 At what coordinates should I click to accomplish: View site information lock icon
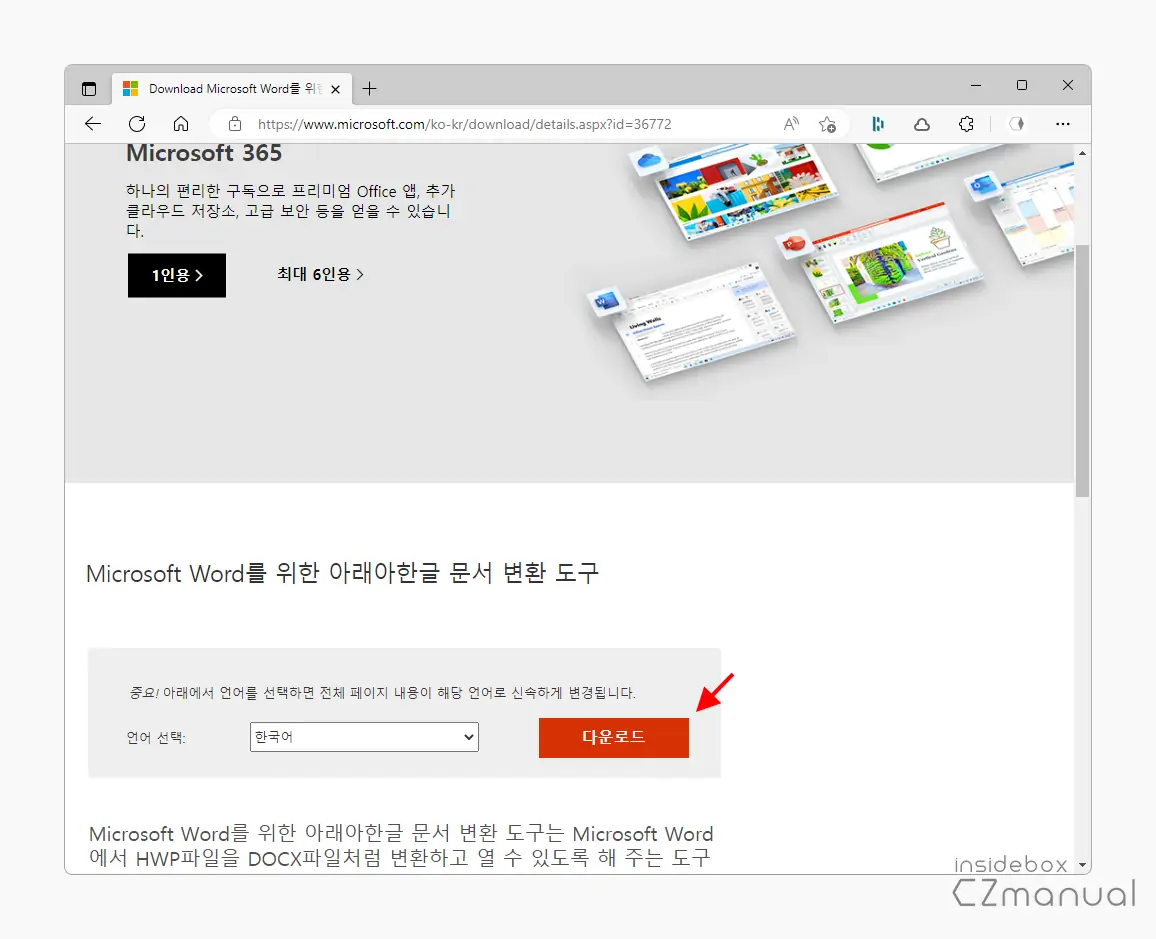pos(234,124)
